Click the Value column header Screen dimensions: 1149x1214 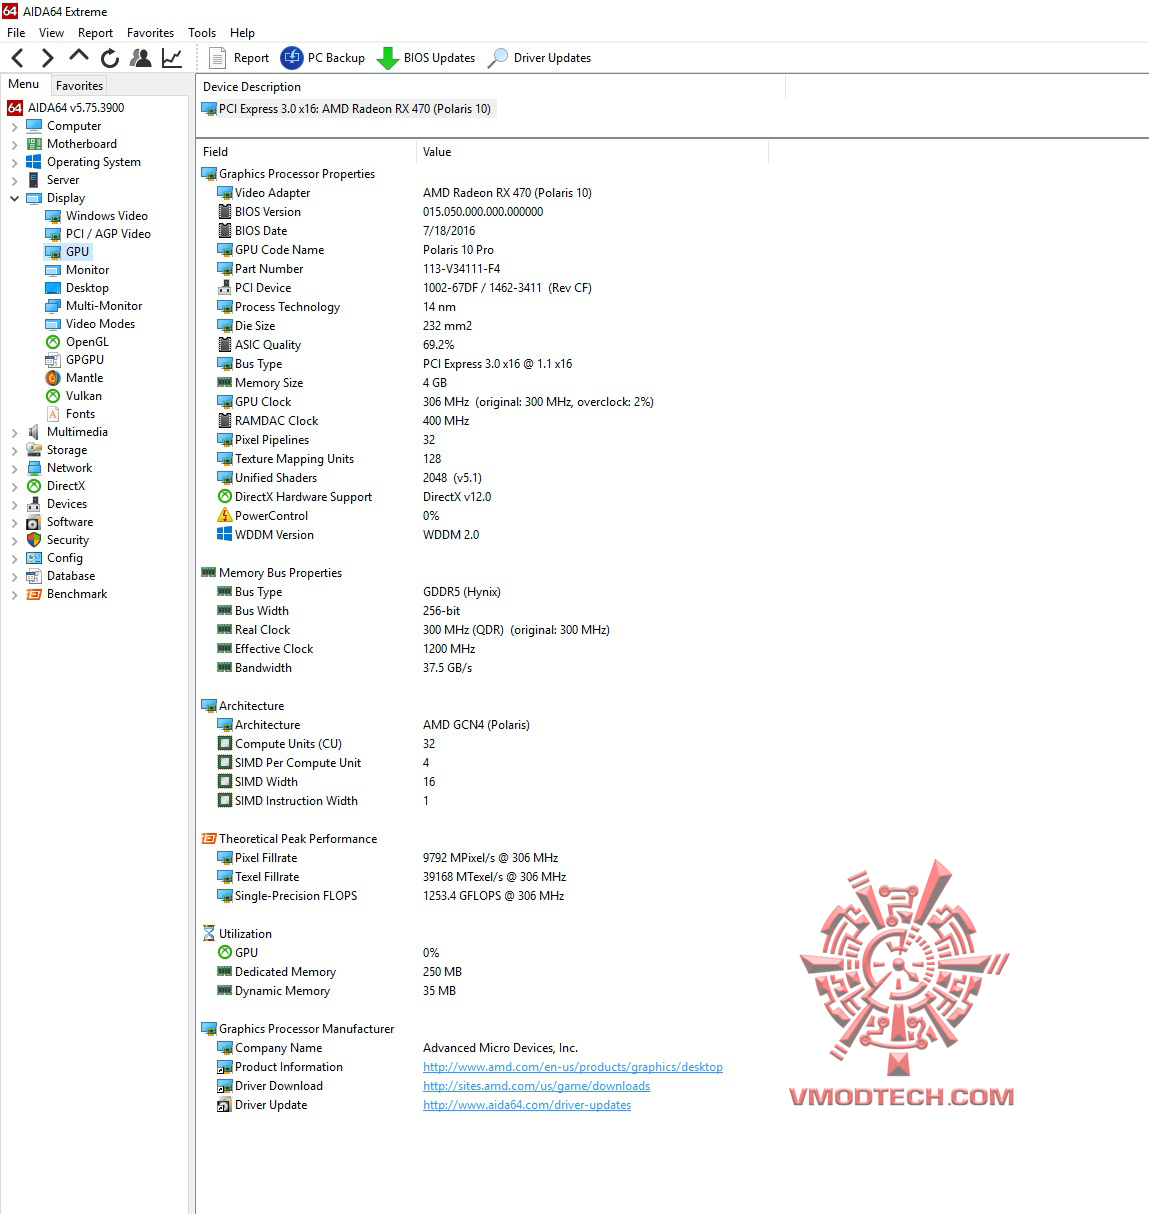click(592, 152)
